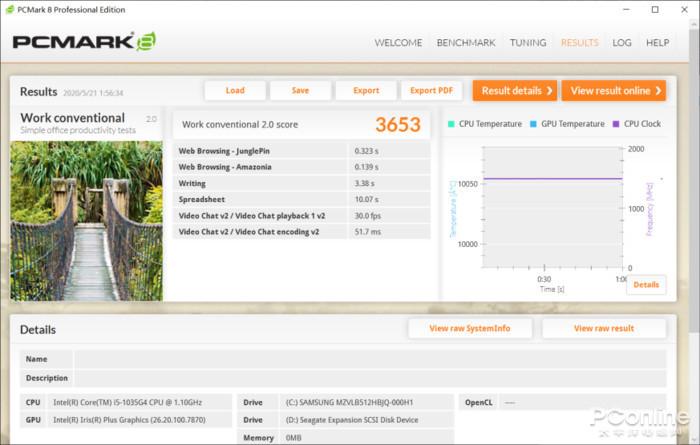Select the Spreadsheet result row
700x445 pixels.
tap(302, 200)
